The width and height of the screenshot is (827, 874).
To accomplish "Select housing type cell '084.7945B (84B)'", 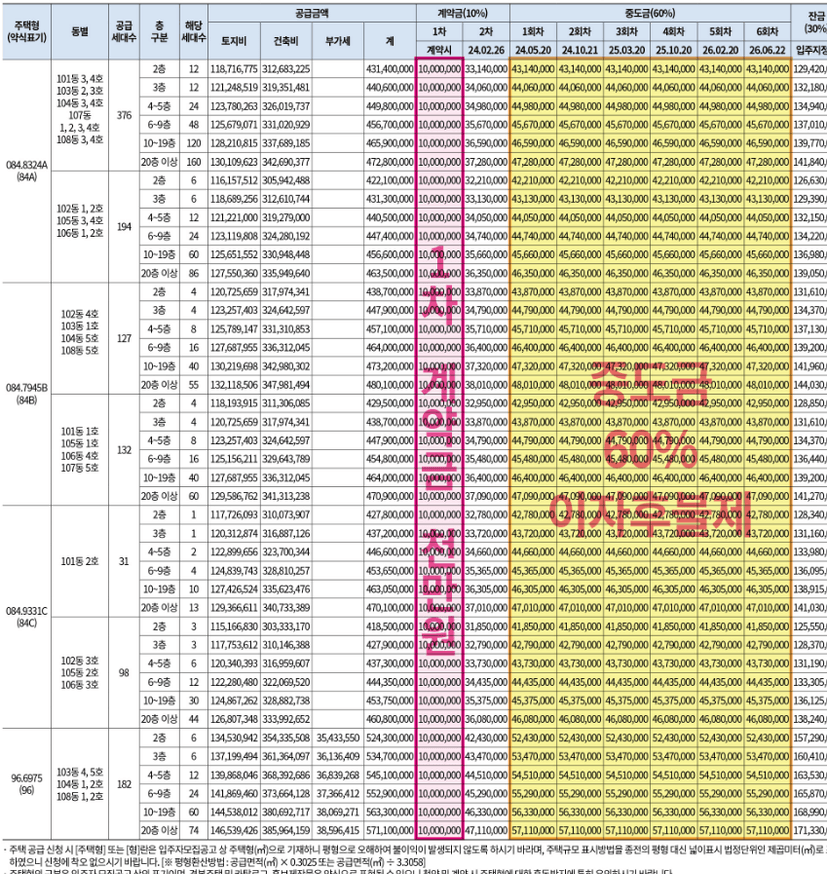I will pos(27,394).
